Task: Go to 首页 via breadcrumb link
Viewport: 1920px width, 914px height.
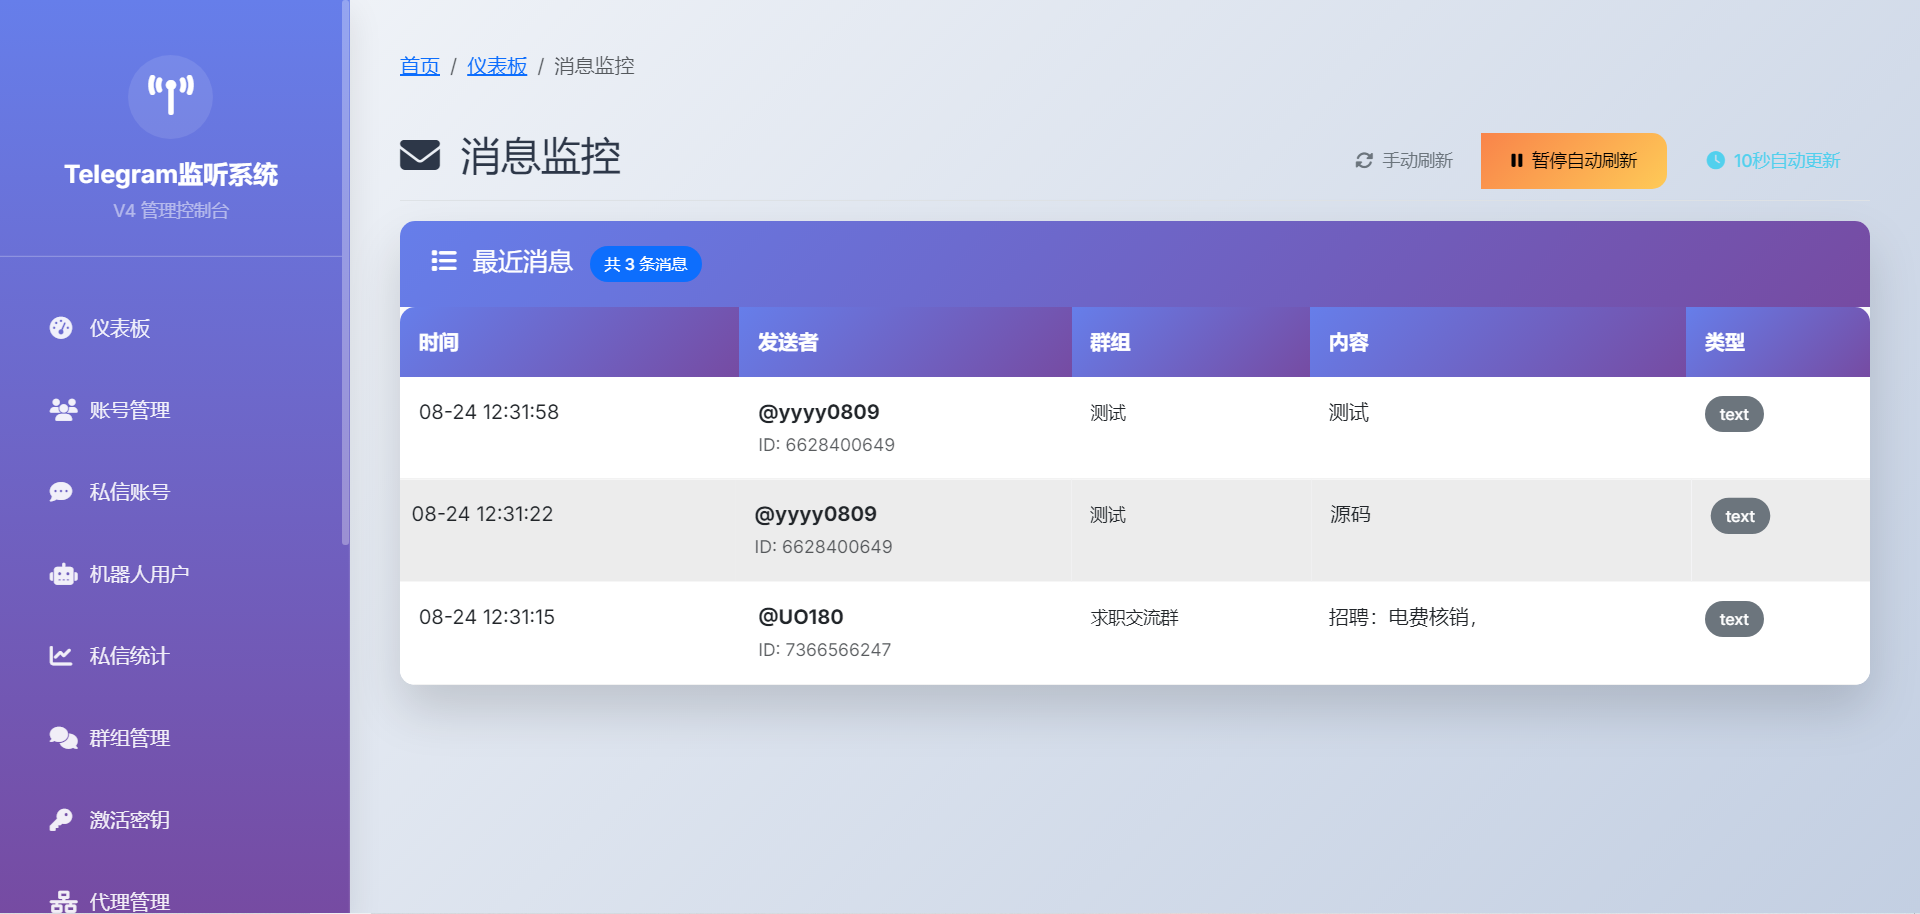Action: [x=419, y=66]
